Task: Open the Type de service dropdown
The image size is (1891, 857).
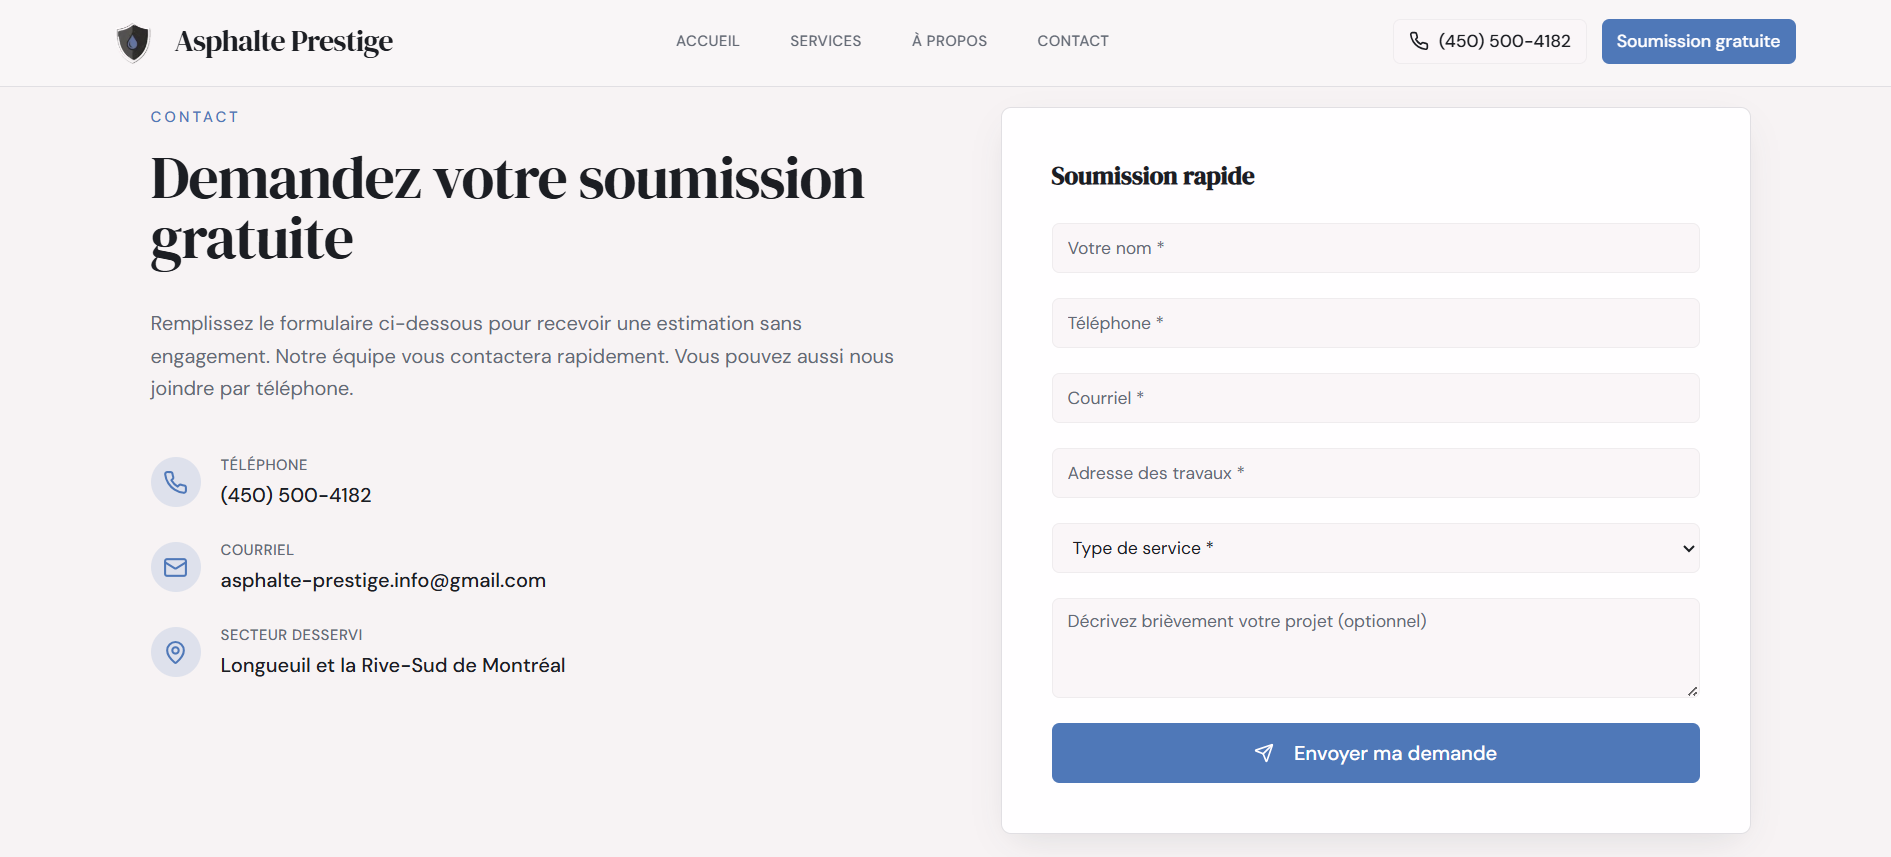Action: [x=1375, y=548]
